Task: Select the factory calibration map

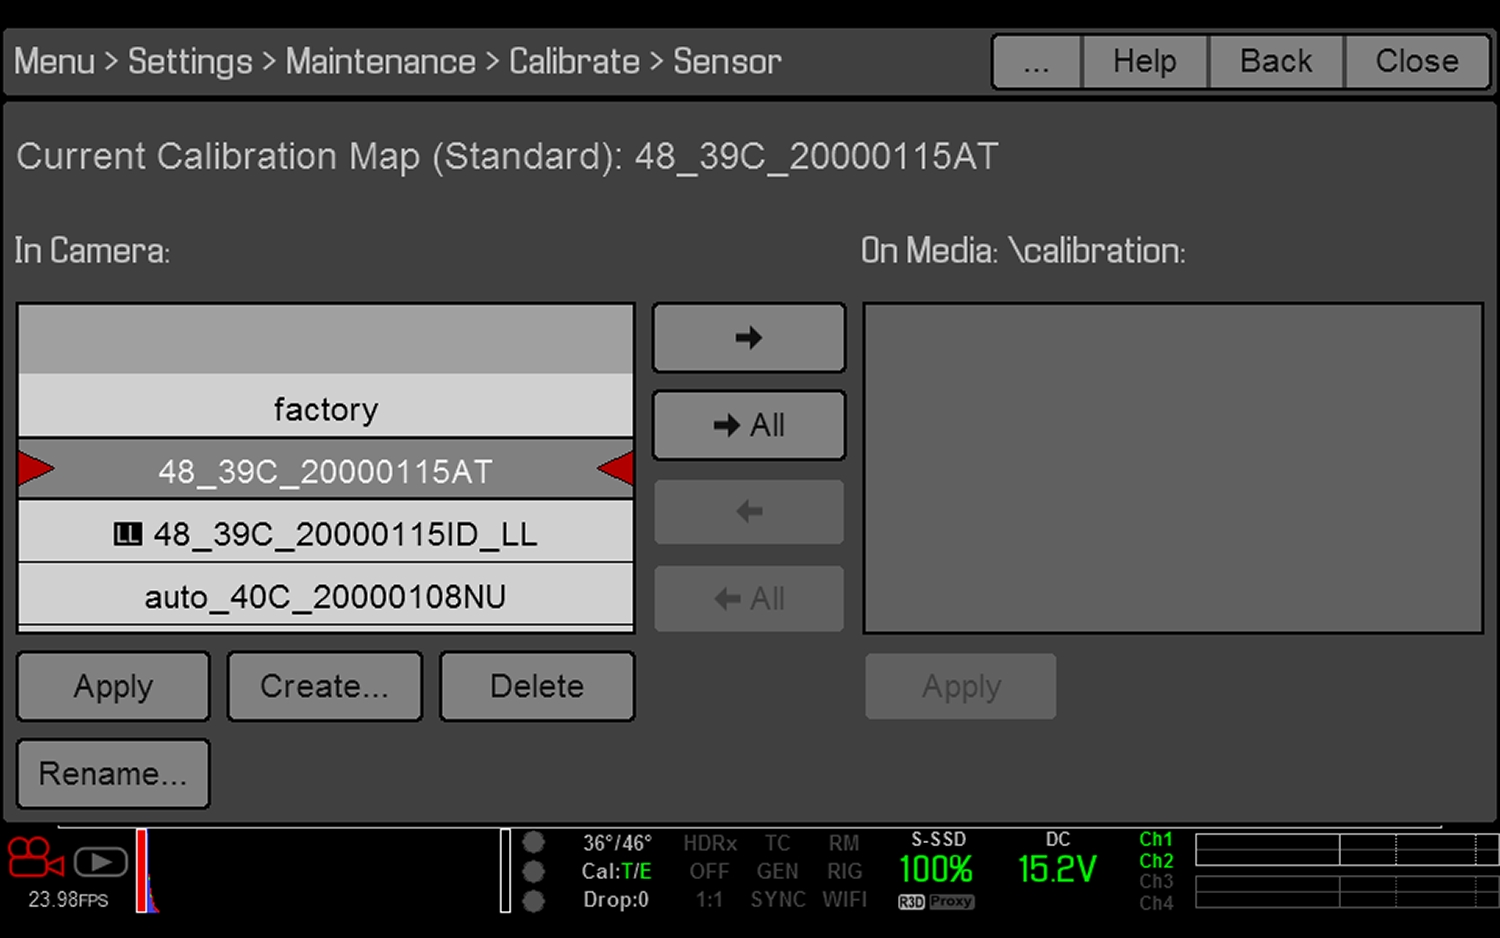Action: point(325,408)
